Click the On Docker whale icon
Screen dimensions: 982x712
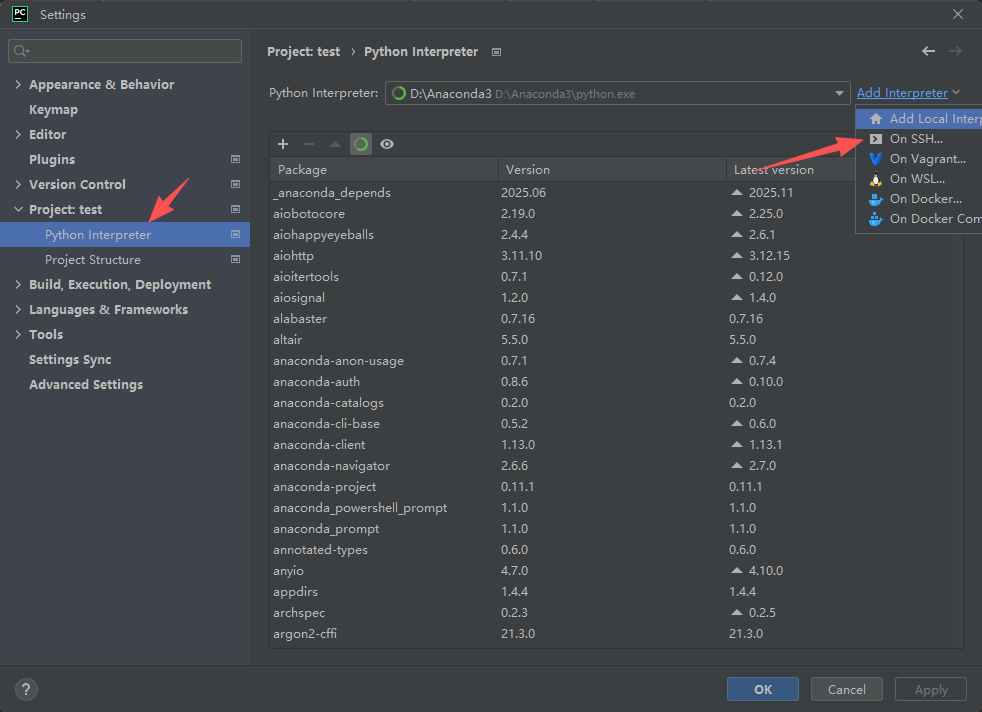[876, 199]
